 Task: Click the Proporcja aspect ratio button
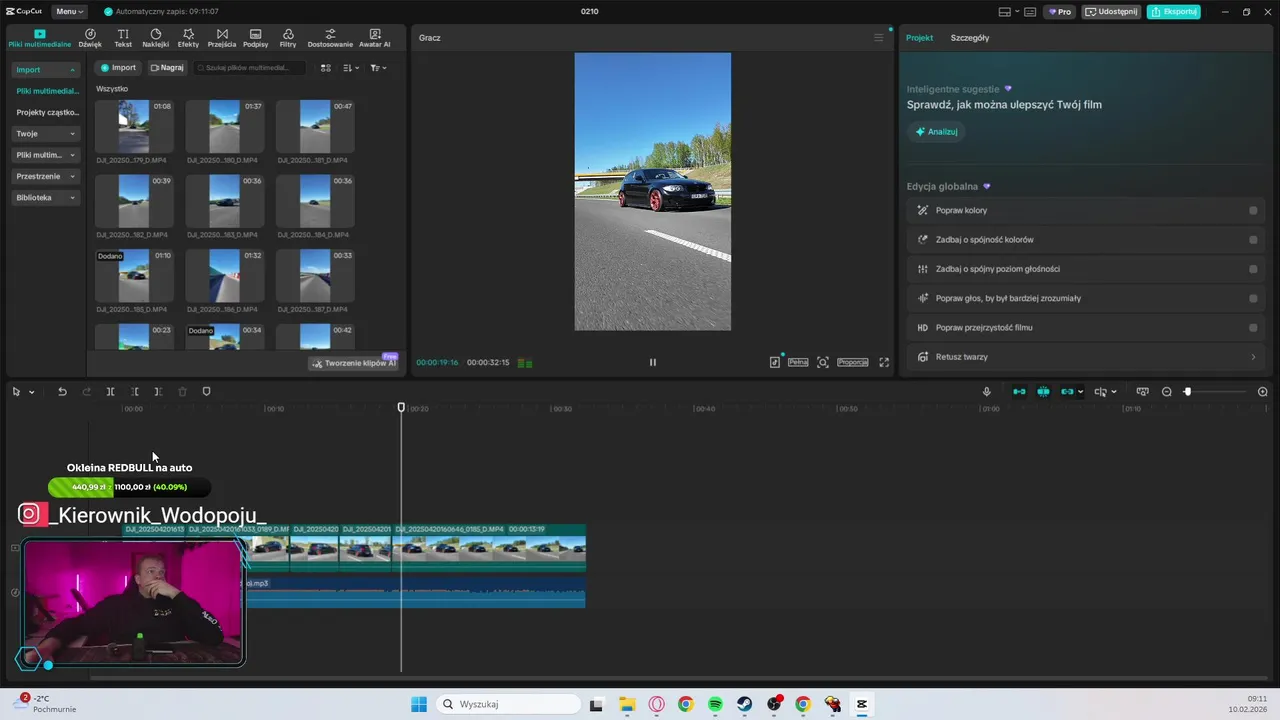click(x=853, y=362)
